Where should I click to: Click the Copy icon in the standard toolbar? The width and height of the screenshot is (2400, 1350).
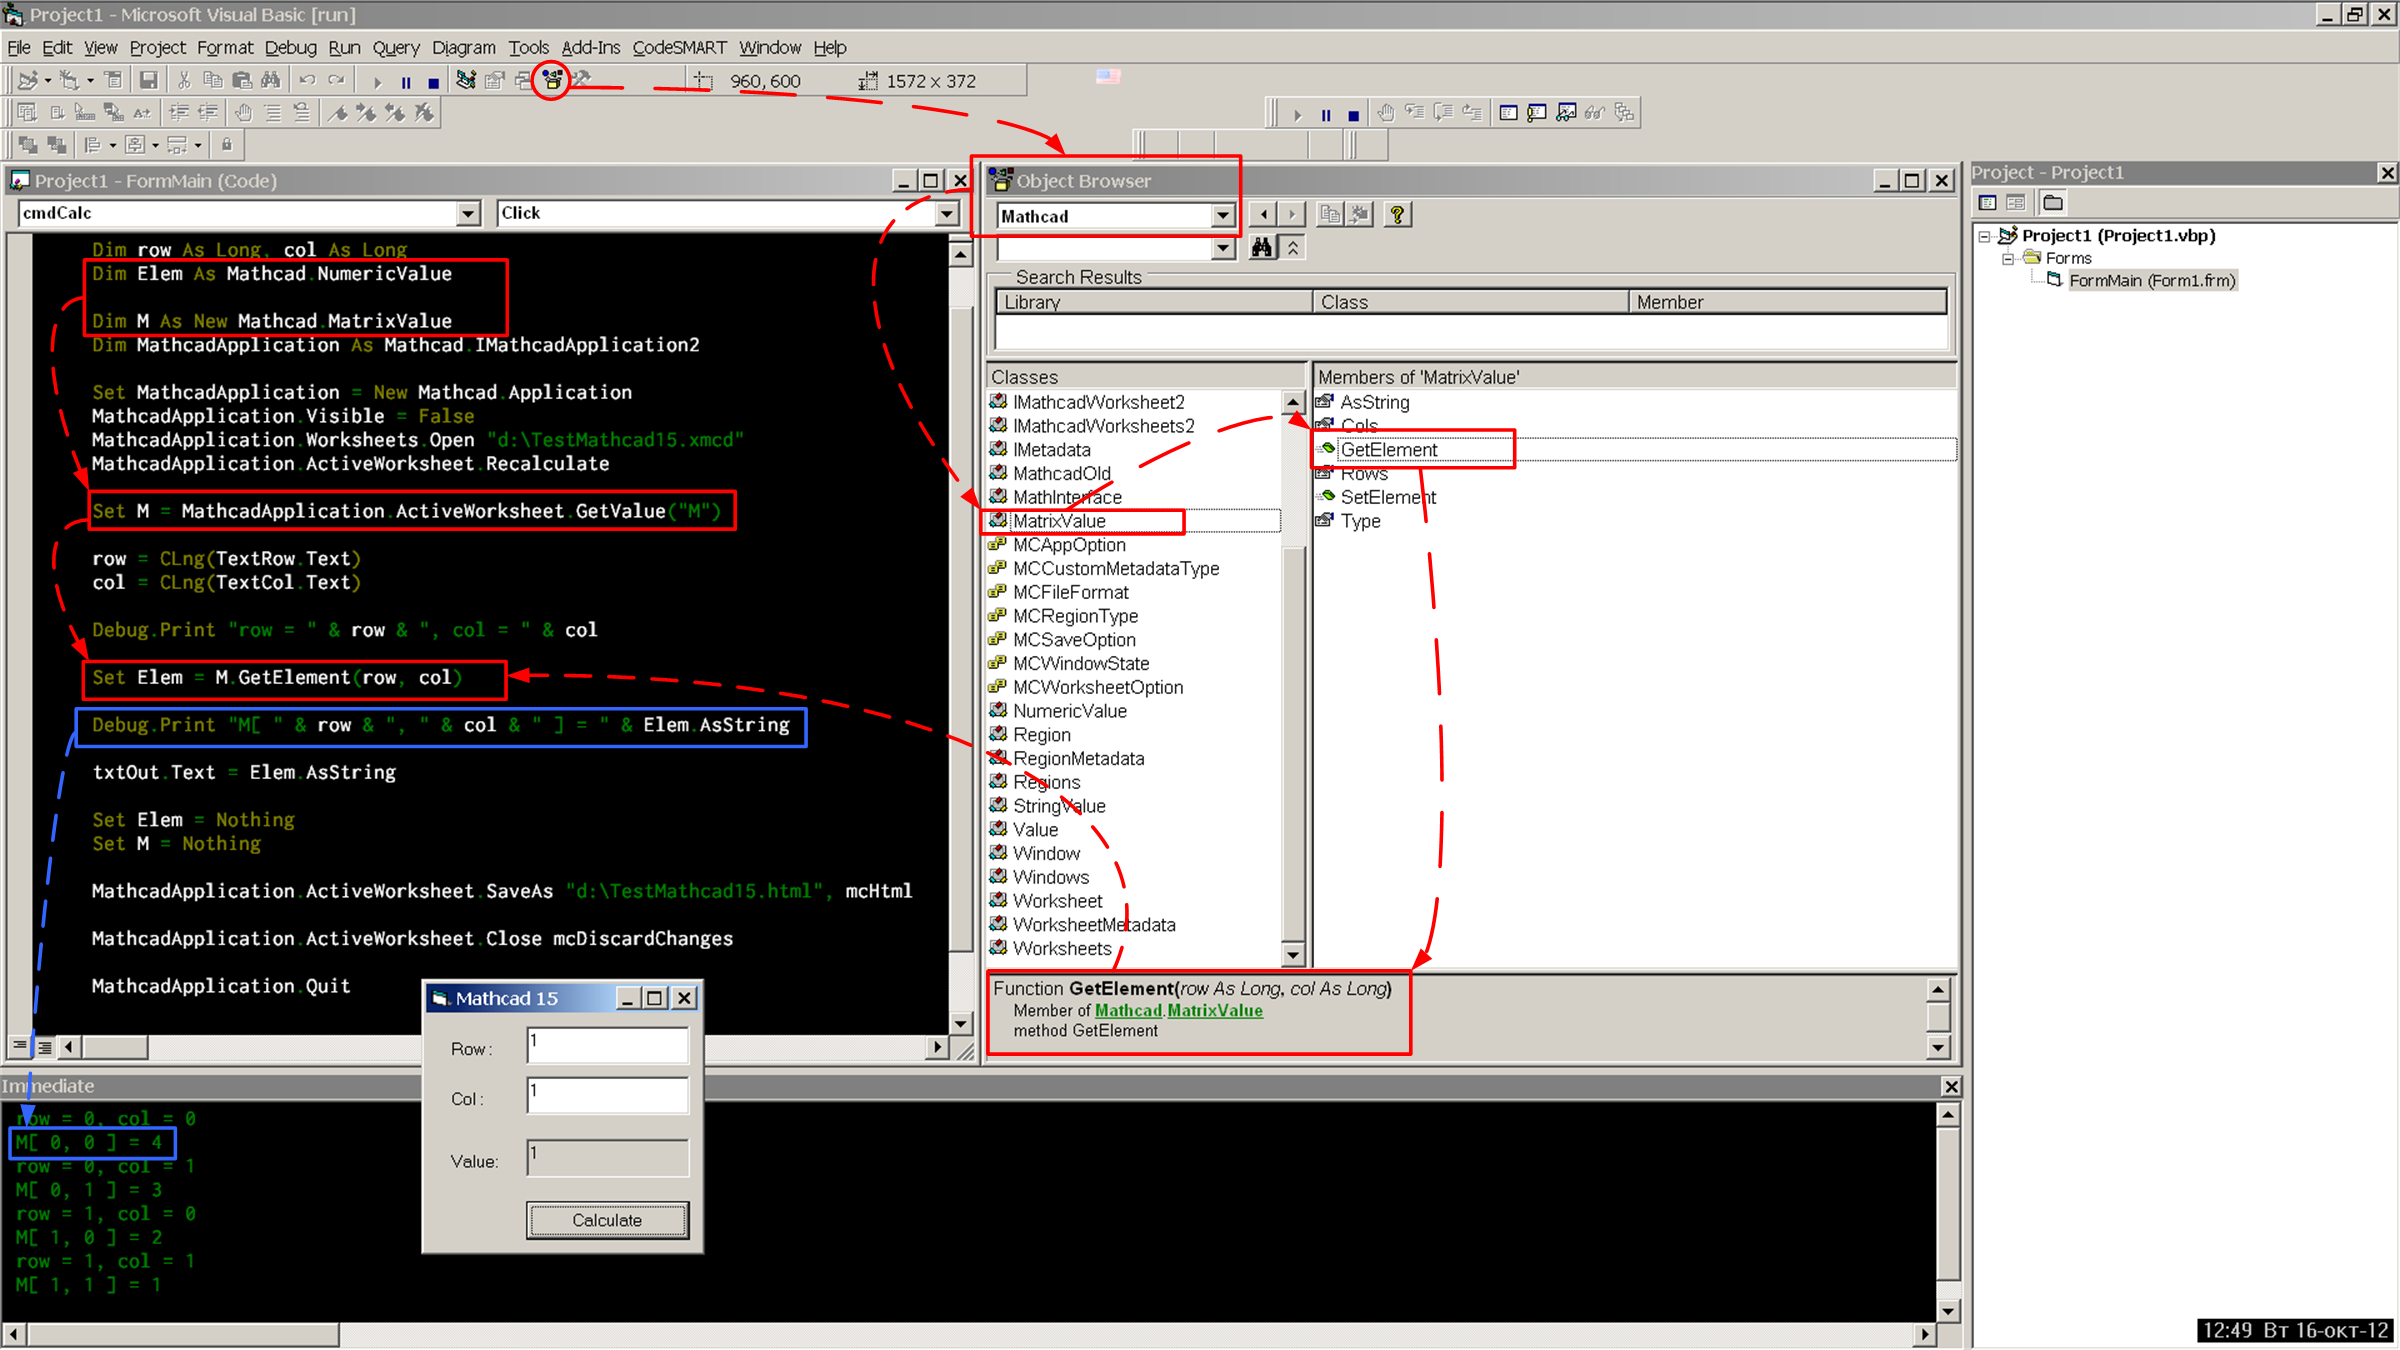213,81
